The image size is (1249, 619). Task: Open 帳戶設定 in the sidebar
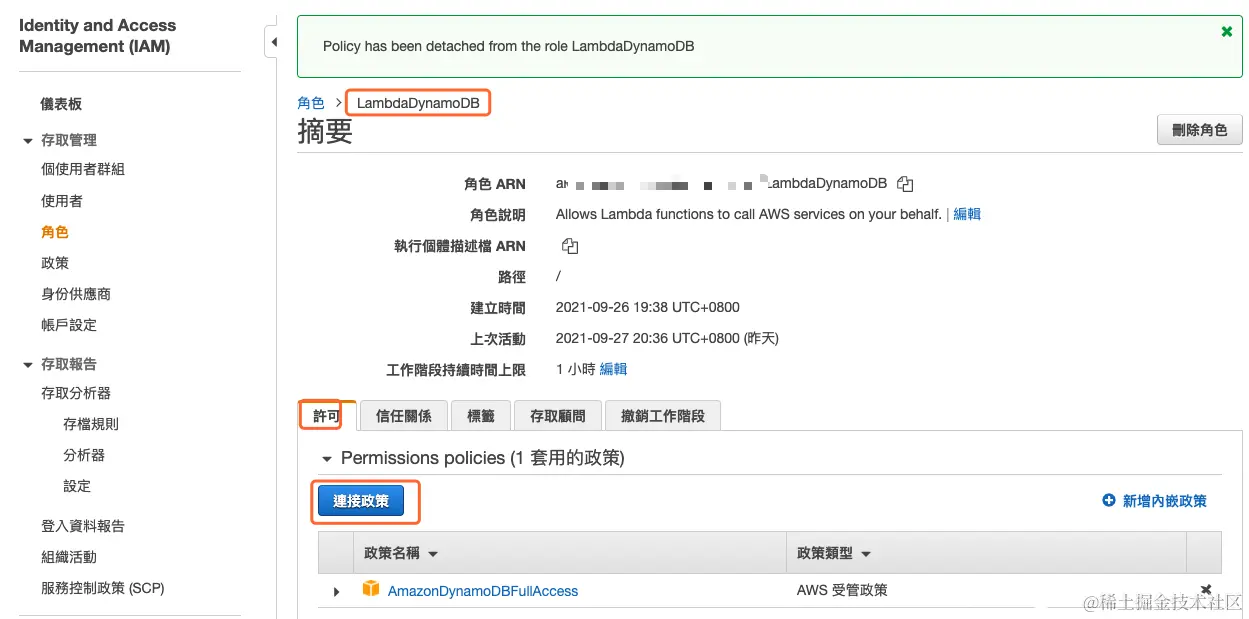pos(68,325)
